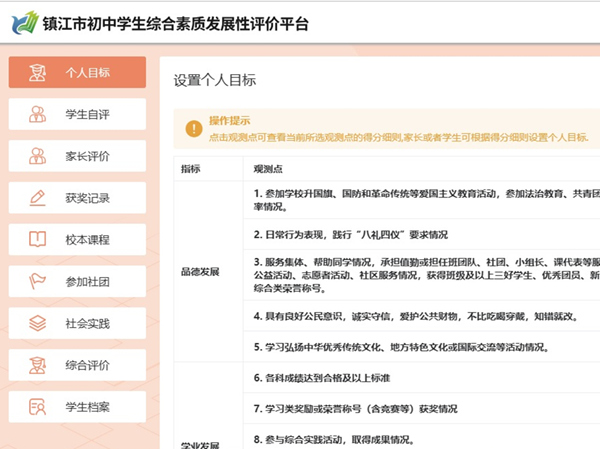Click the 学生自评 sidebar icon
Image resolution: width=600 pixels, height=449 pixels.
(x=38, y=114)
